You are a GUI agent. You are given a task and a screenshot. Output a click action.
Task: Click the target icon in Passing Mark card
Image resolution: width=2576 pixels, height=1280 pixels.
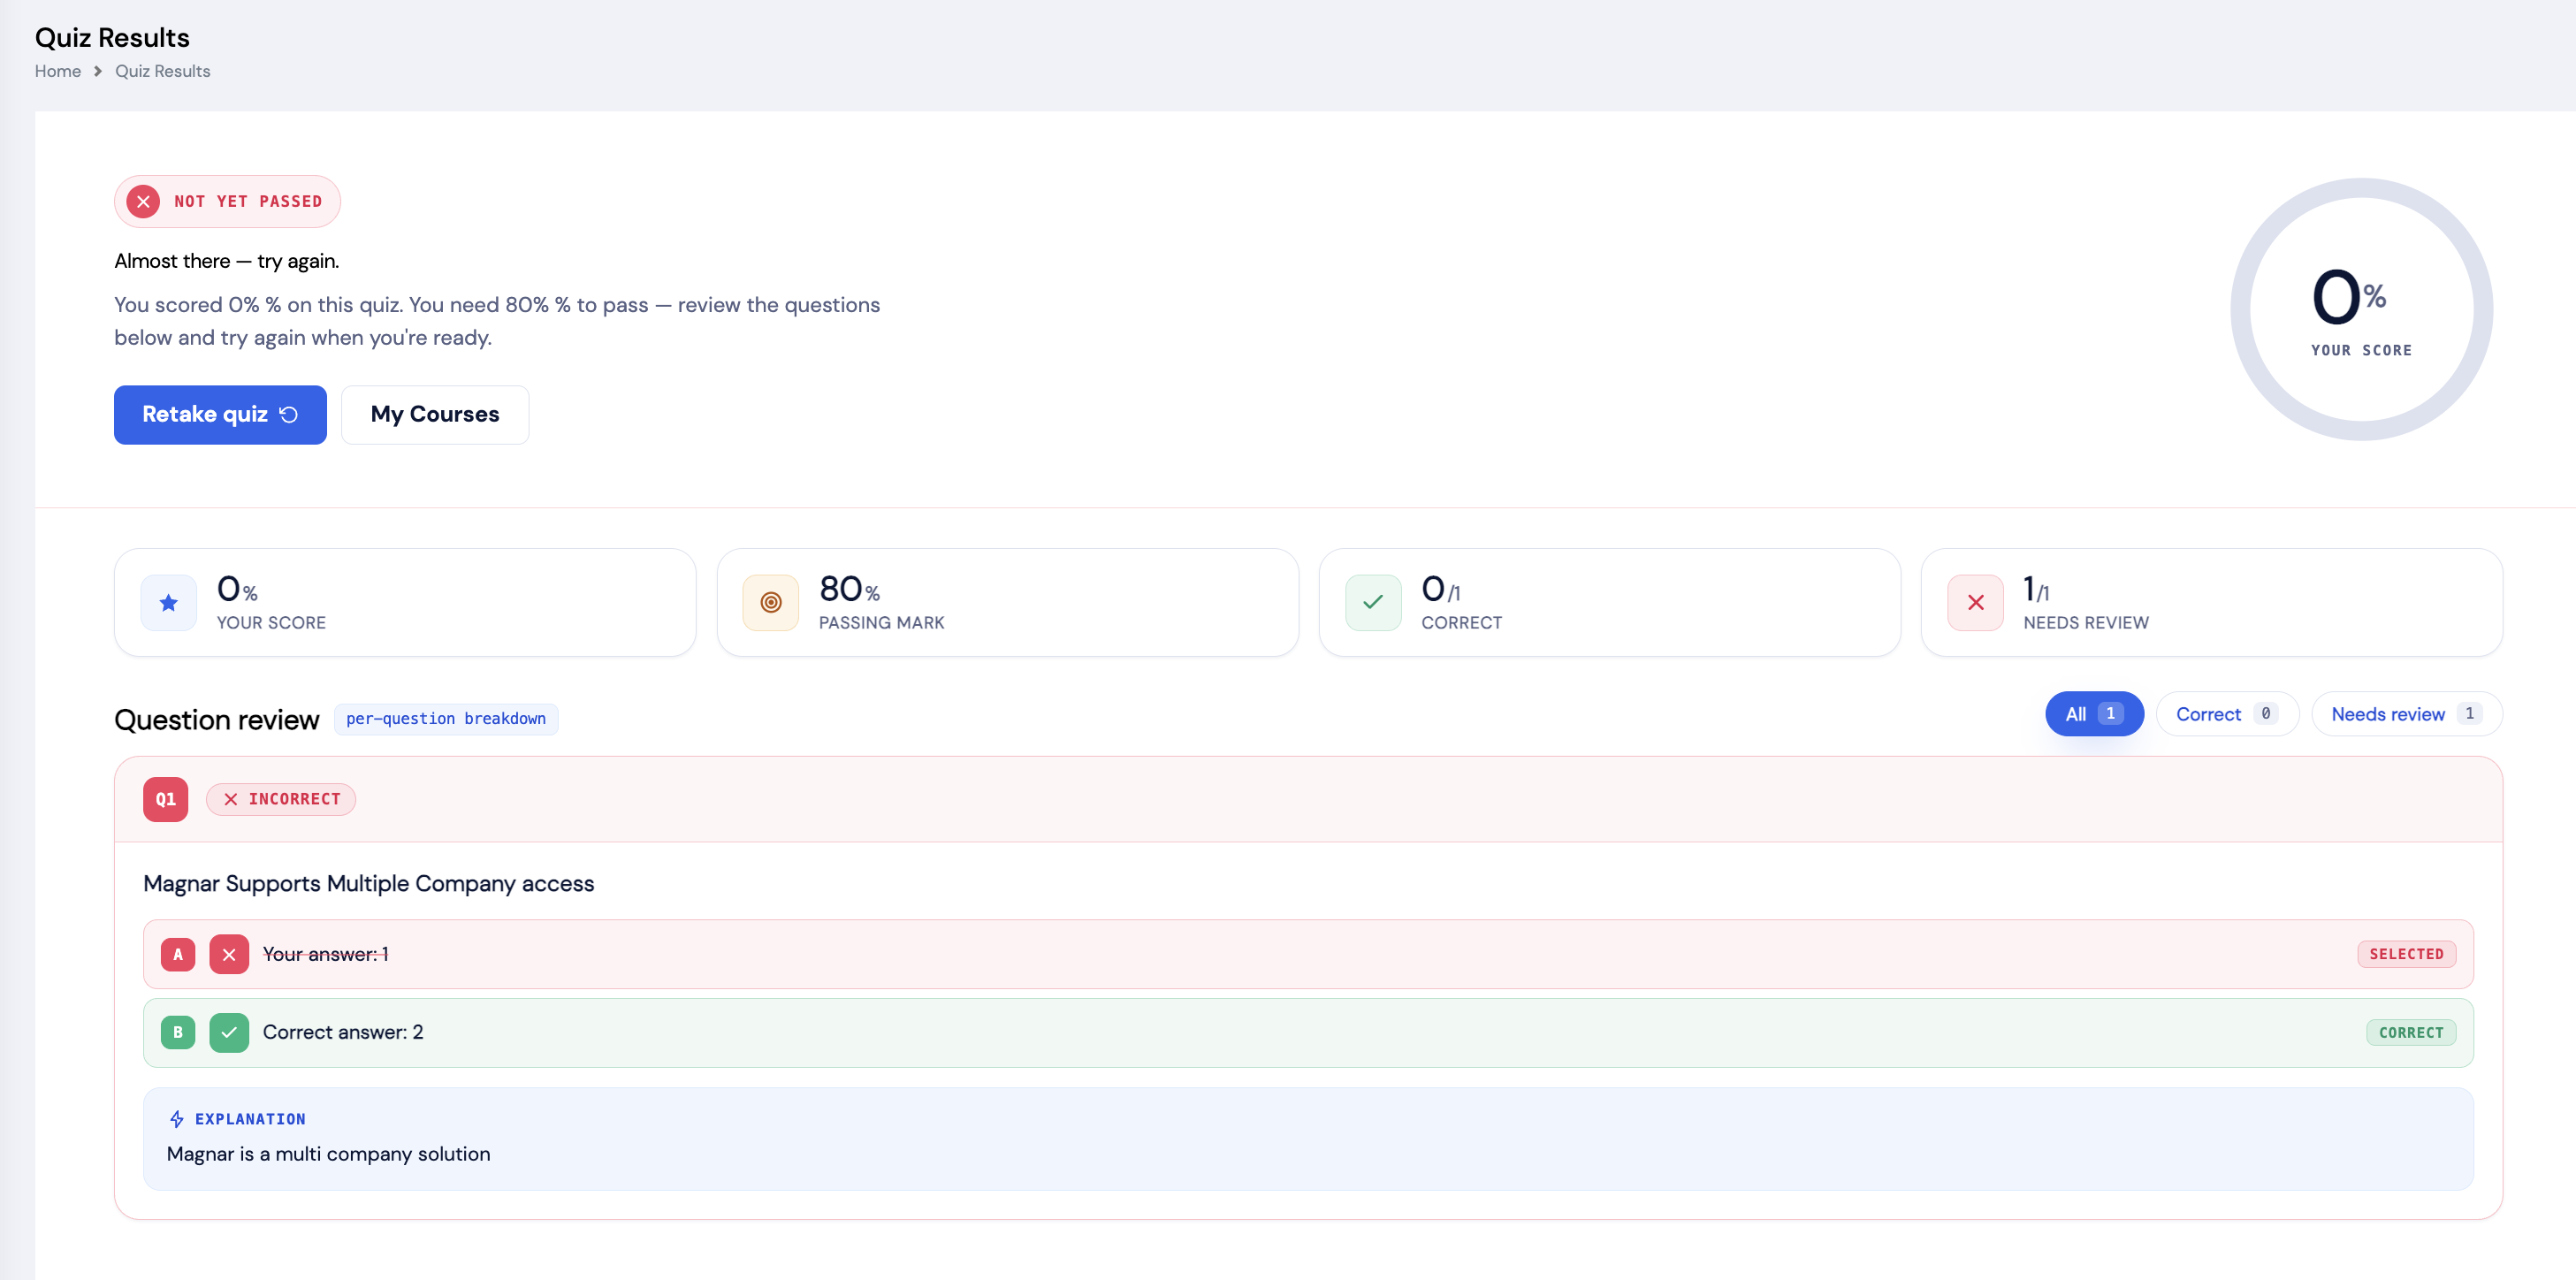coord(771,602)
